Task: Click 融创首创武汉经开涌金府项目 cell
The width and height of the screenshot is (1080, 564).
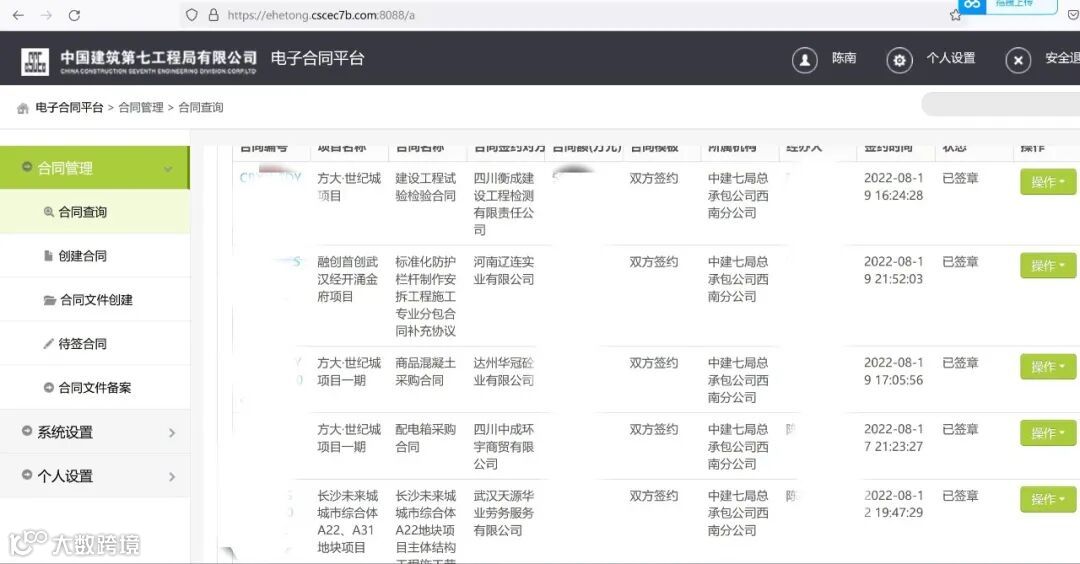Action: pyautogui.click(x=348, y=279)
